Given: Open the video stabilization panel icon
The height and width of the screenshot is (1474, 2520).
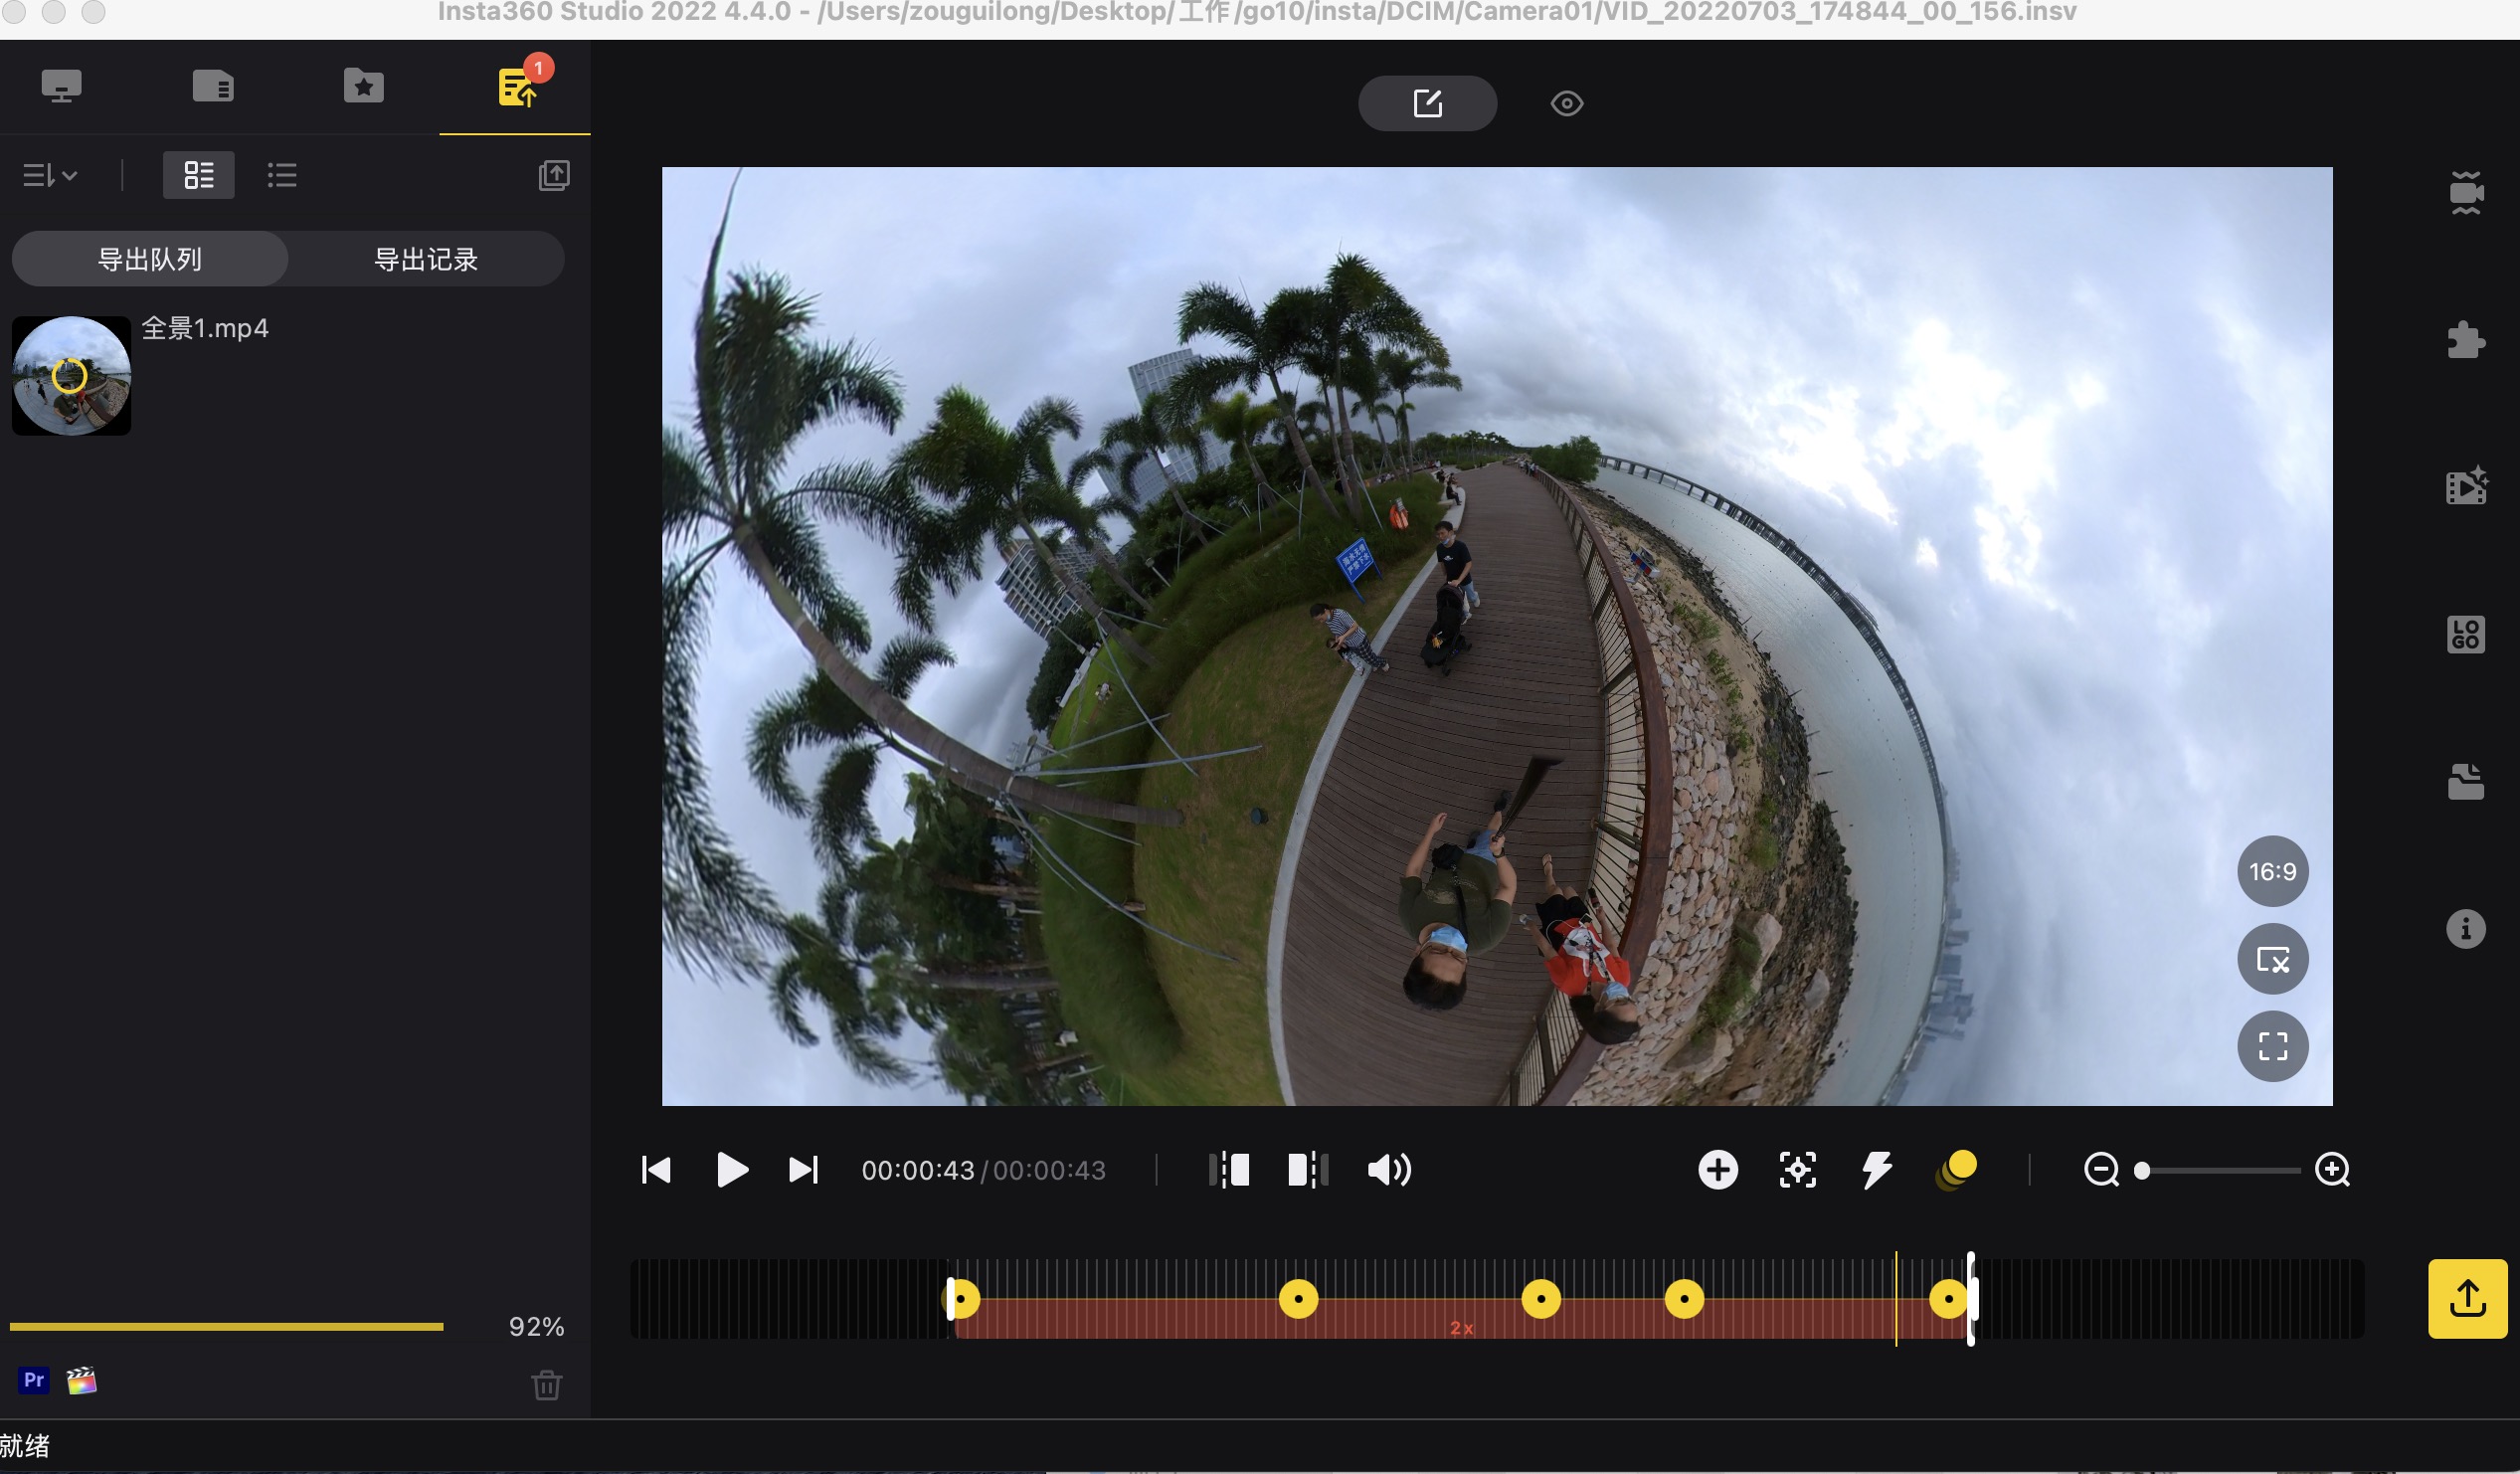Looking at the screenshot, I should tap(2466, 194).
